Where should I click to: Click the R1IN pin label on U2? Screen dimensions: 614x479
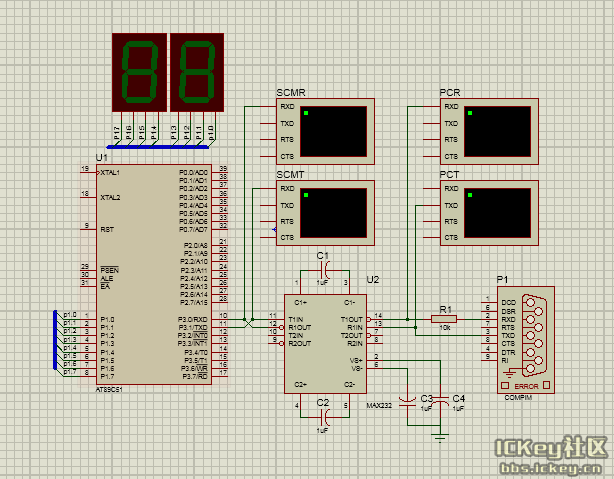pyautogui.click(x=355, y=327)
